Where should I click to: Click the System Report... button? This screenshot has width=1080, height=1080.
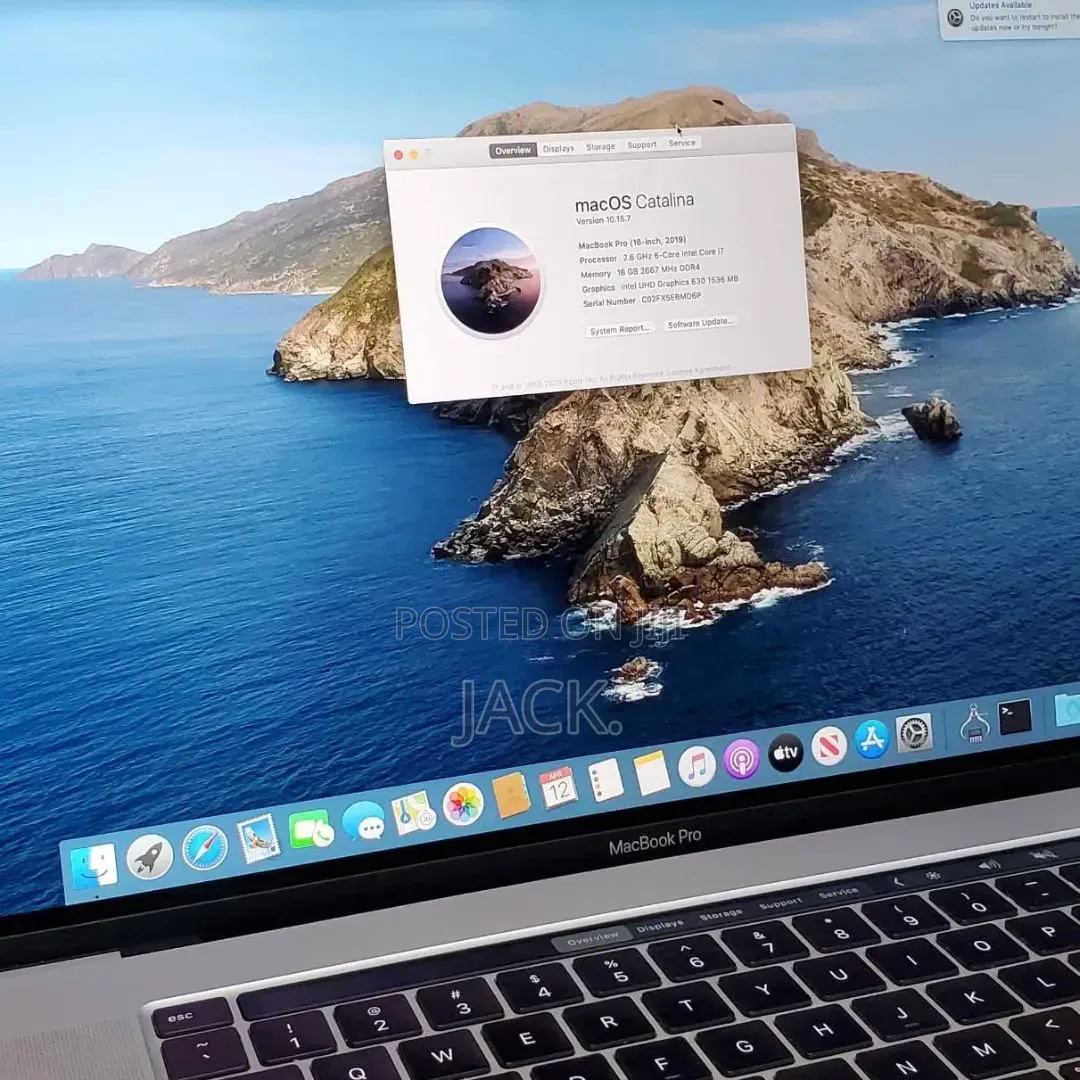(x=620, y=330)
